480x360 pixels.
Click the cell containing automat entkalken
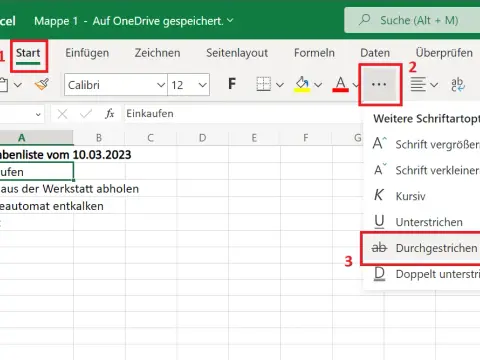click(36, 206)
